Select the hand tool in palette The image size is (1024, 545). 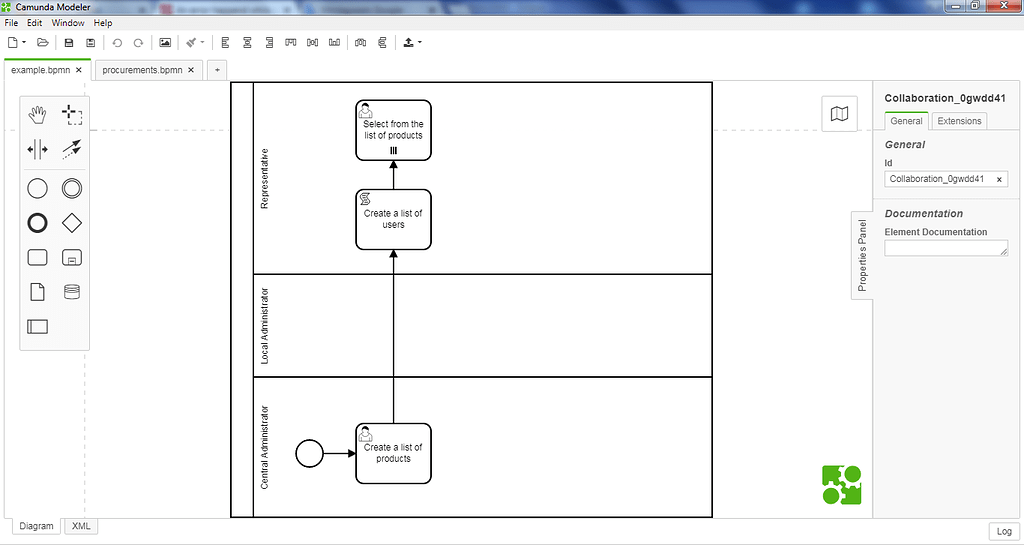pos(37,114)
